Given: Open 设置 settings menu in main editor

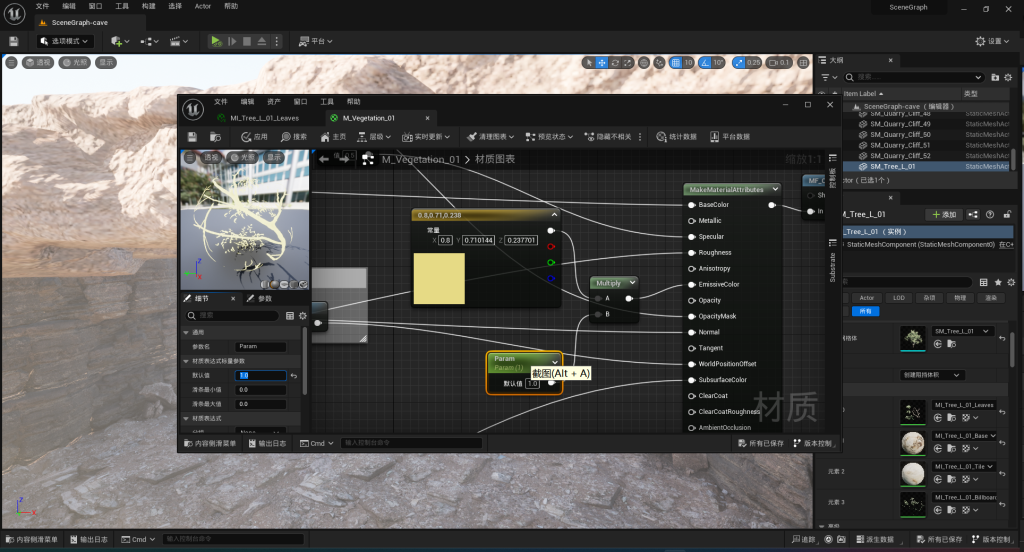Looking at the screenshot, I should (992, 41).
